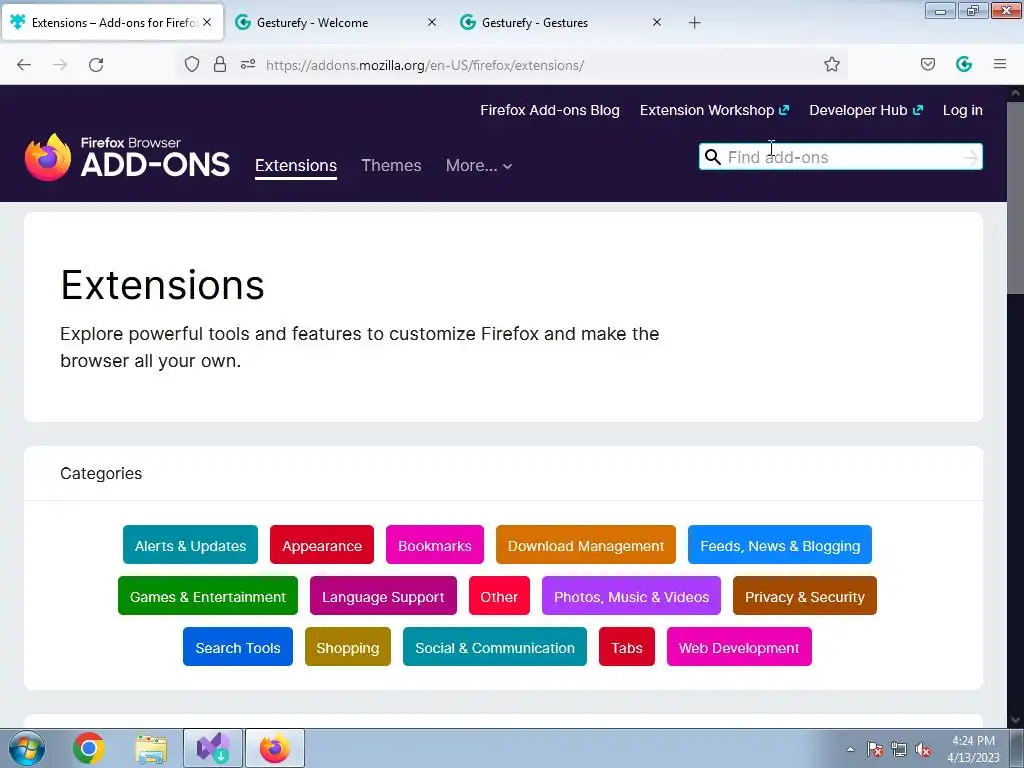
Task: Open Developer Hub external link
Action: (x=866, y=110)
